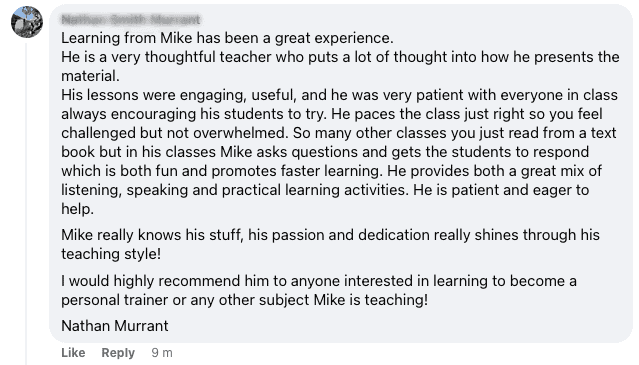Open the blurred commenter name link
The width and height of the screenshot is (639, 365).
point(131,19)
